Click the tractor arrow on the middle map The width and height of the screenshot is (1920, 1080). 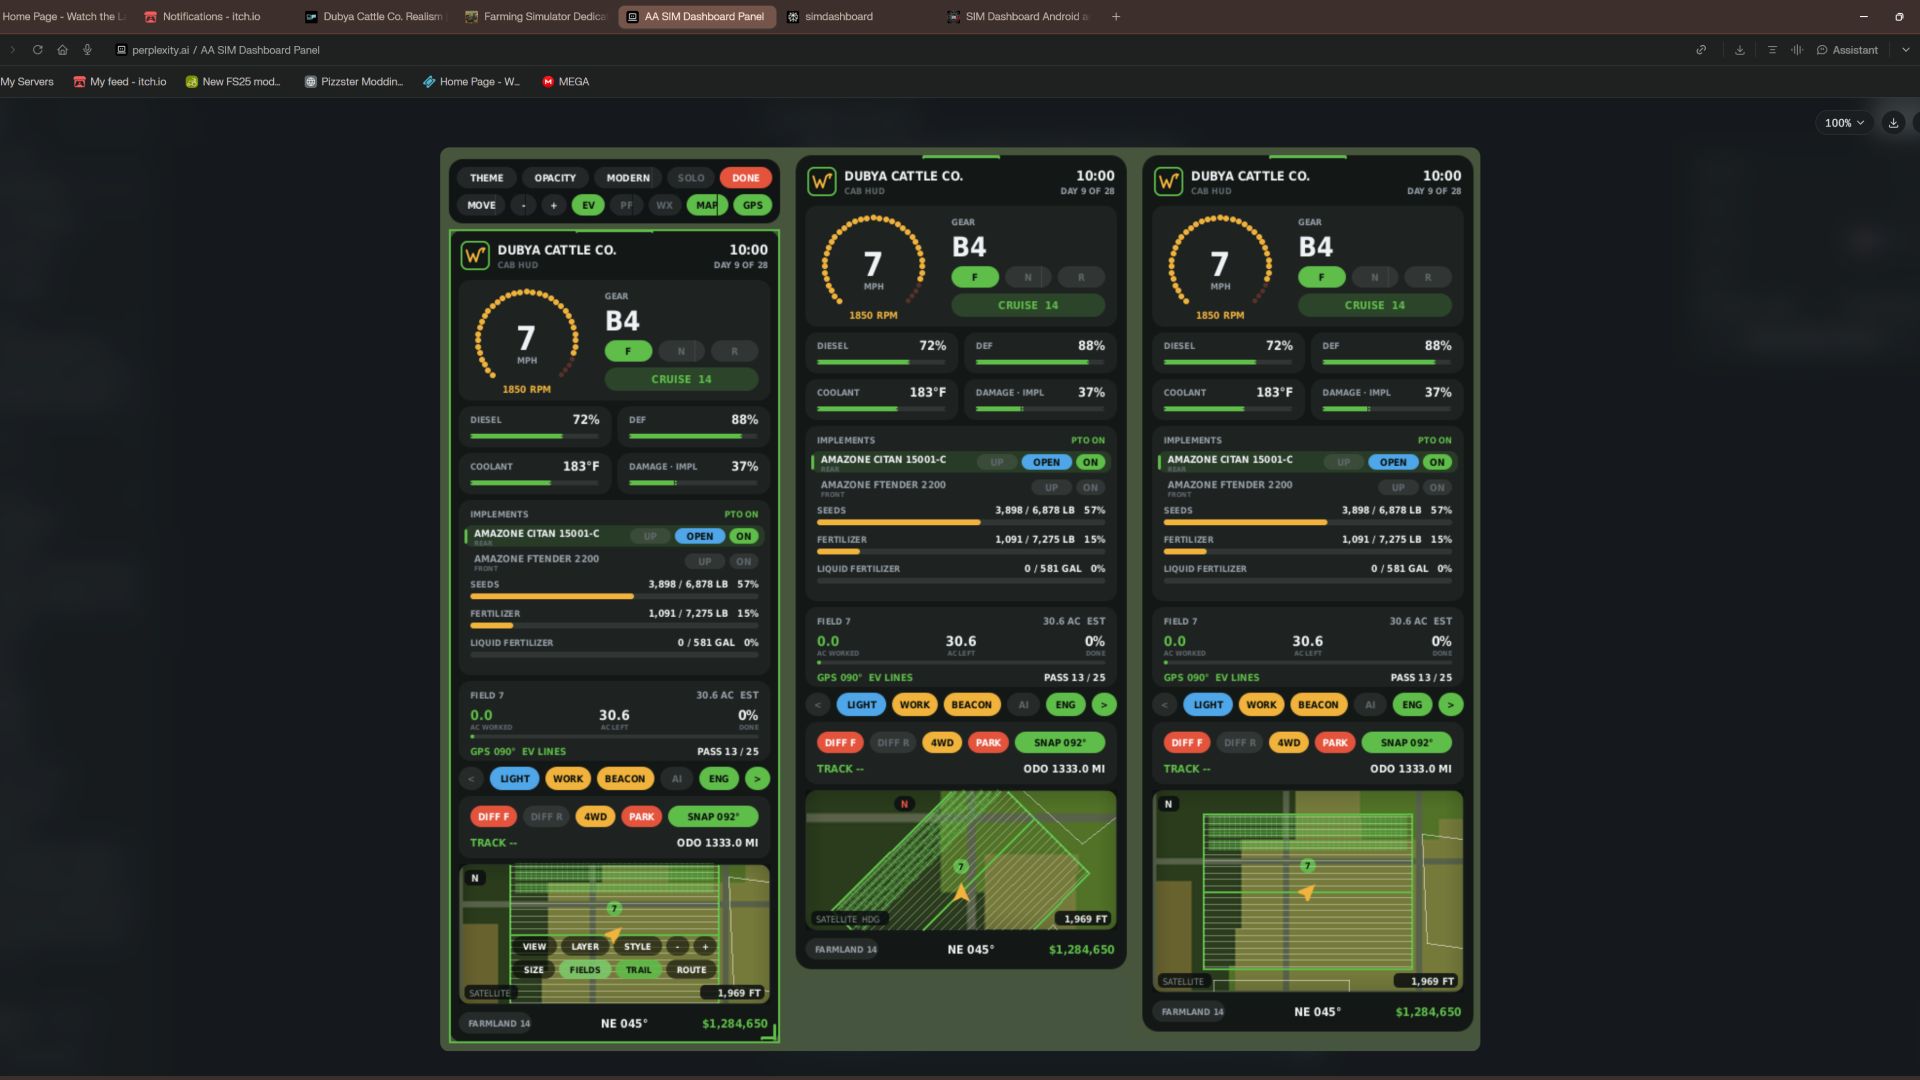961,892
